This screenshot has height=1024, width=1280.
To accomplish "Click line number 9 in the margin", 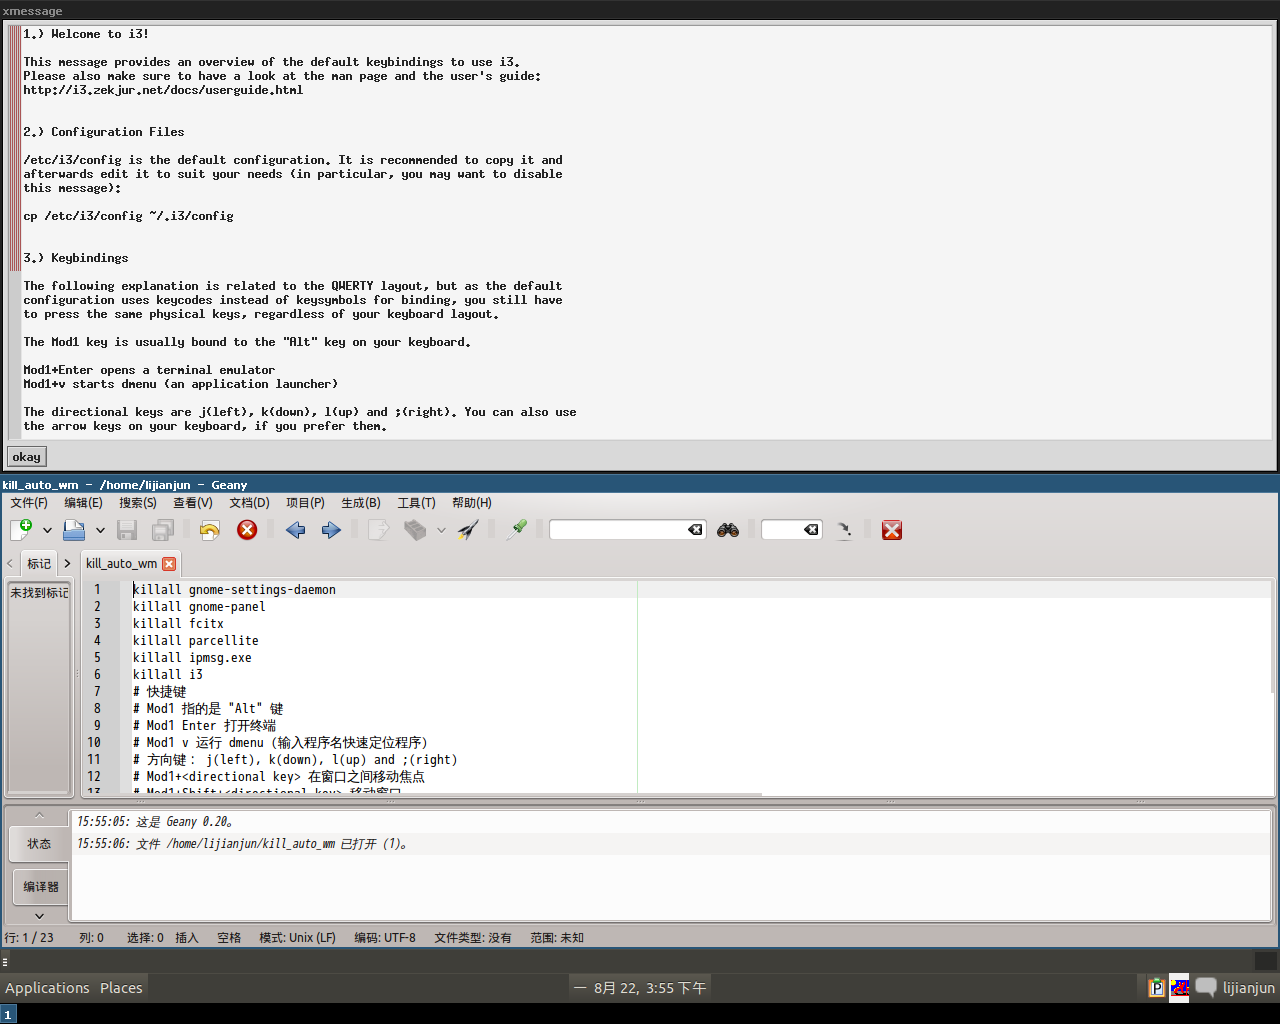I will (x=97, y=726).
